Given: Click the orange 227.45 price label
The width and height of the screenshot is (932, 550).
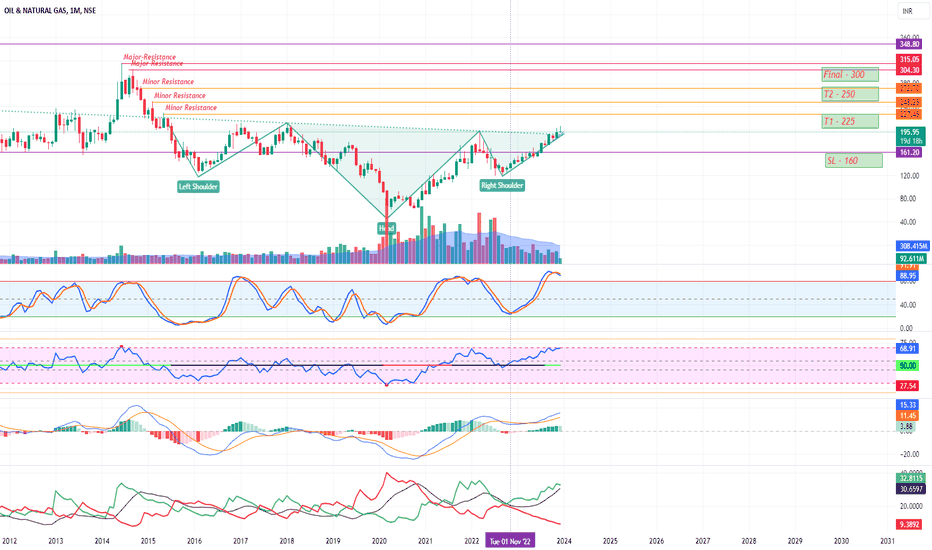Looking at the screenshot, I should pyautogui.click(x=909, y=114).
